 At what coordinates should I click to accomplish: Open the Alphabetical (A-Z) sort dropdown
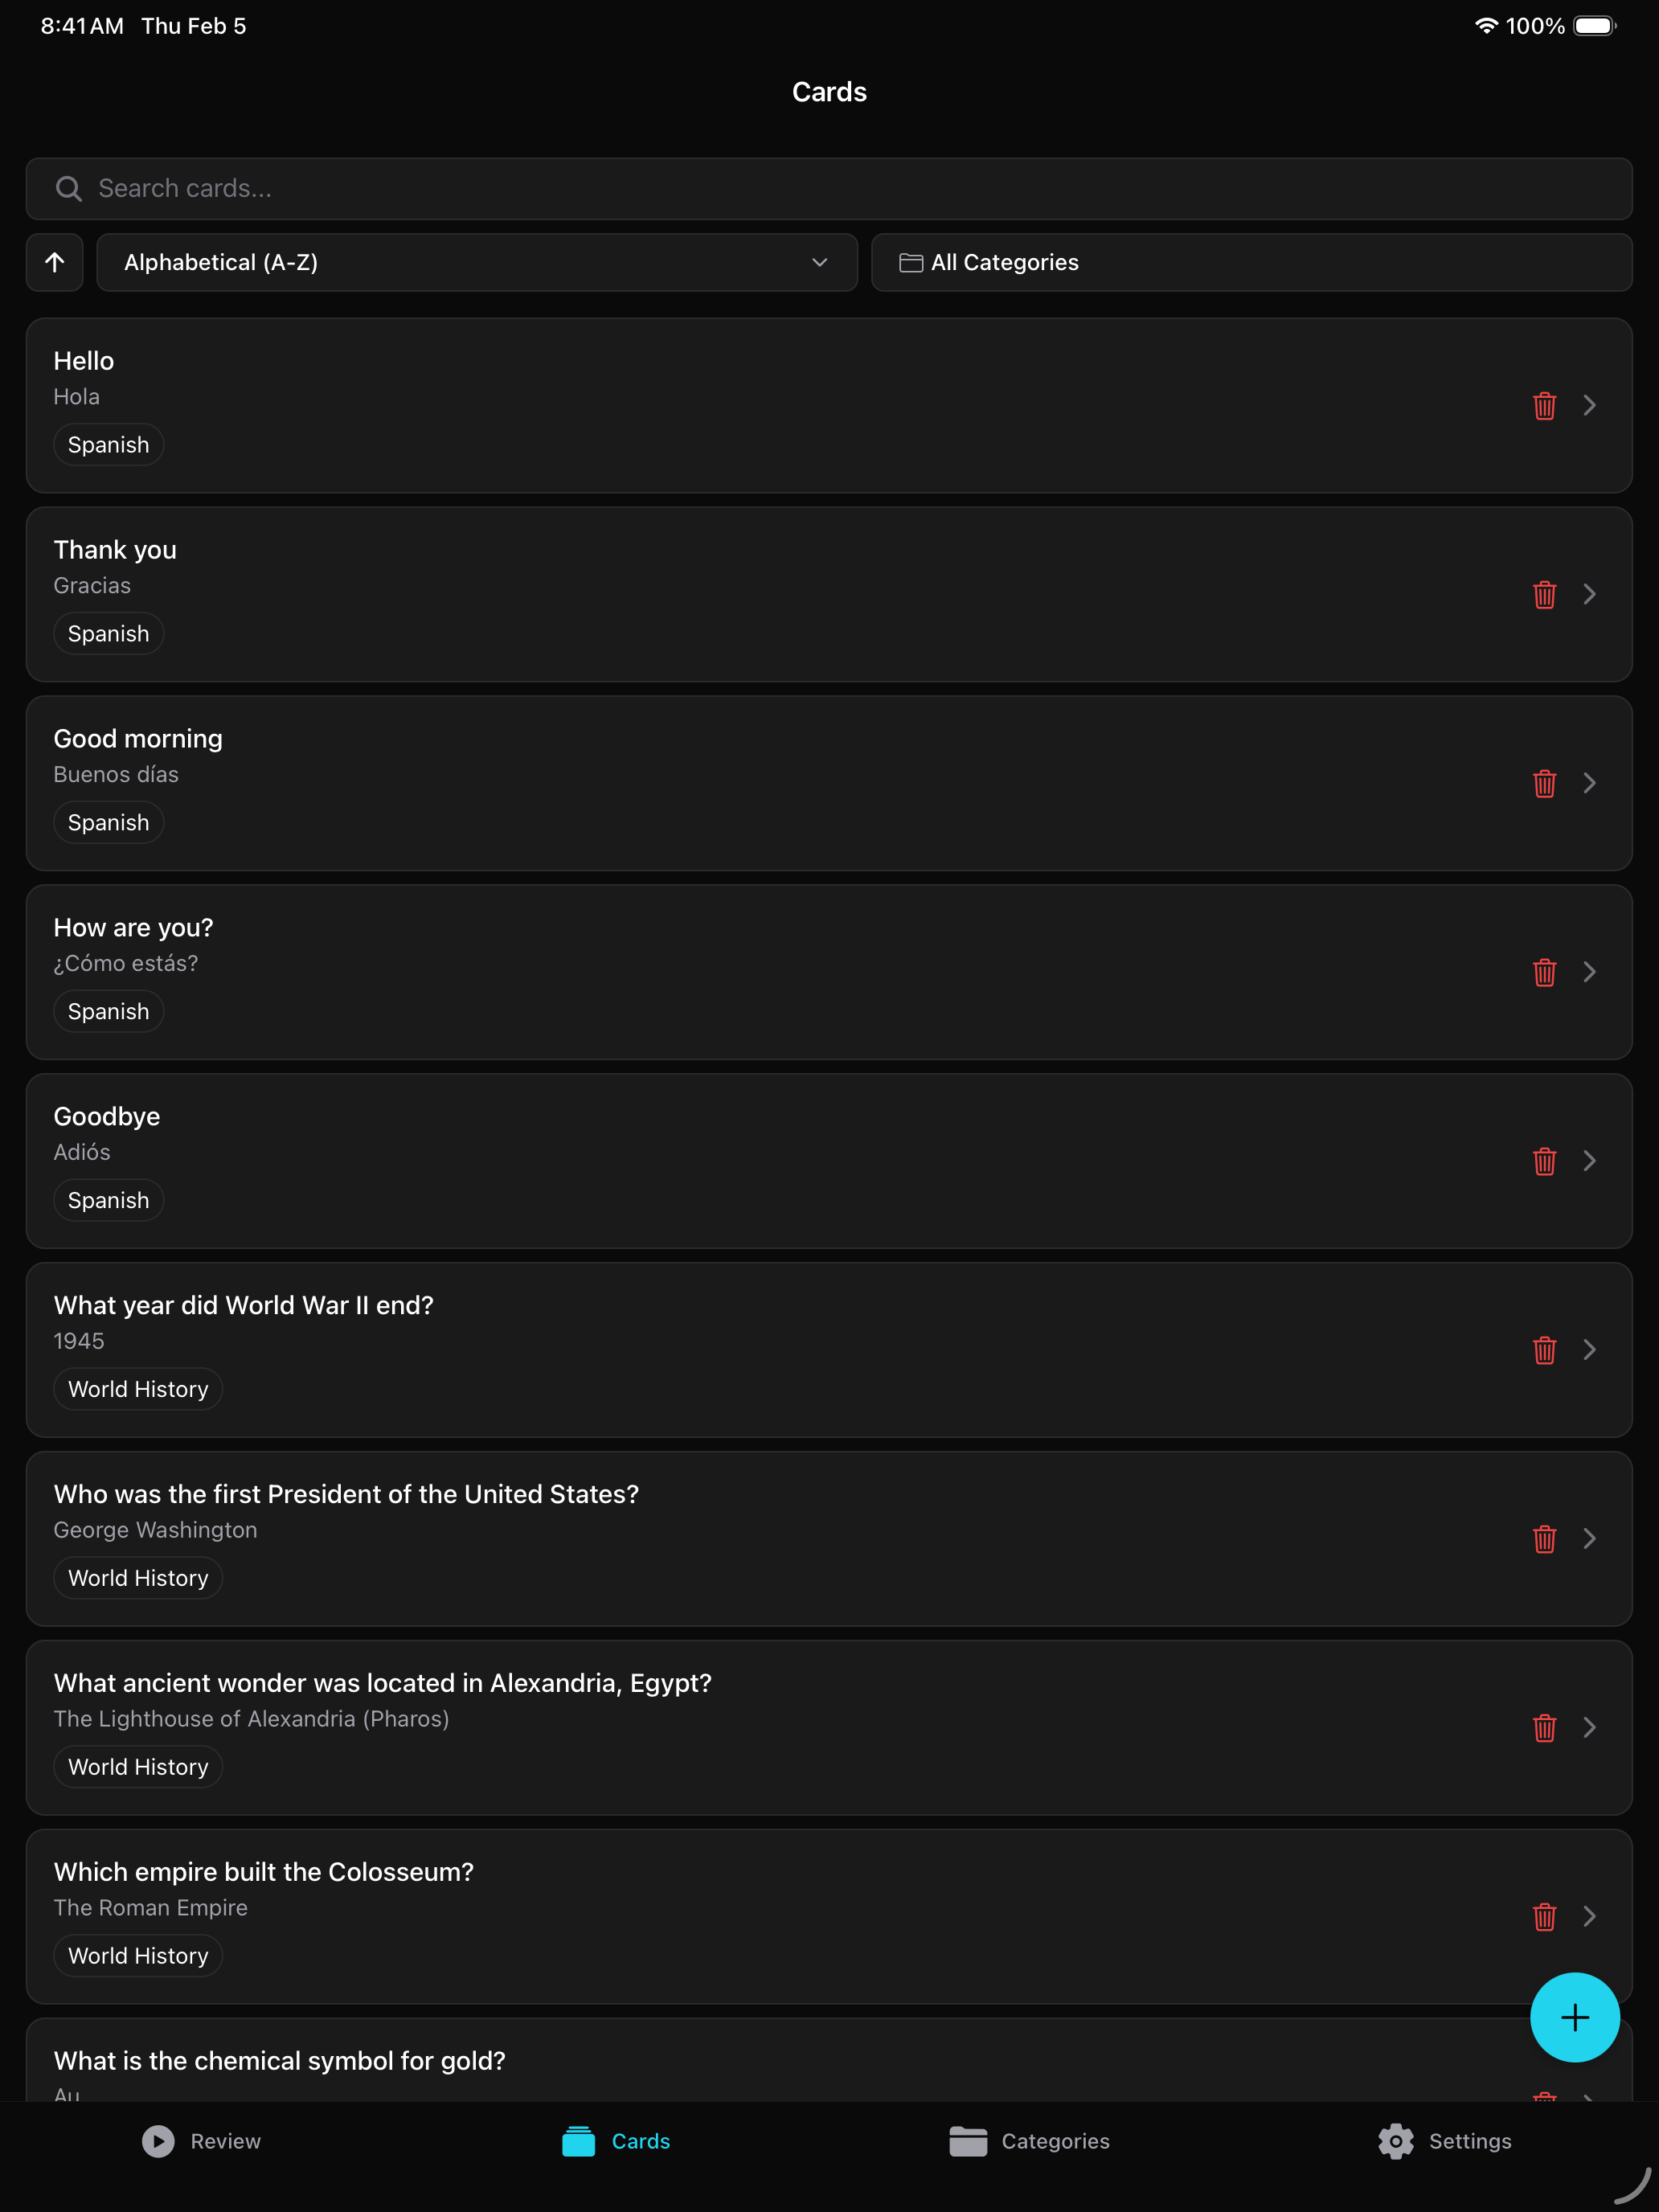pyautogui.click(x=476, y=263)
